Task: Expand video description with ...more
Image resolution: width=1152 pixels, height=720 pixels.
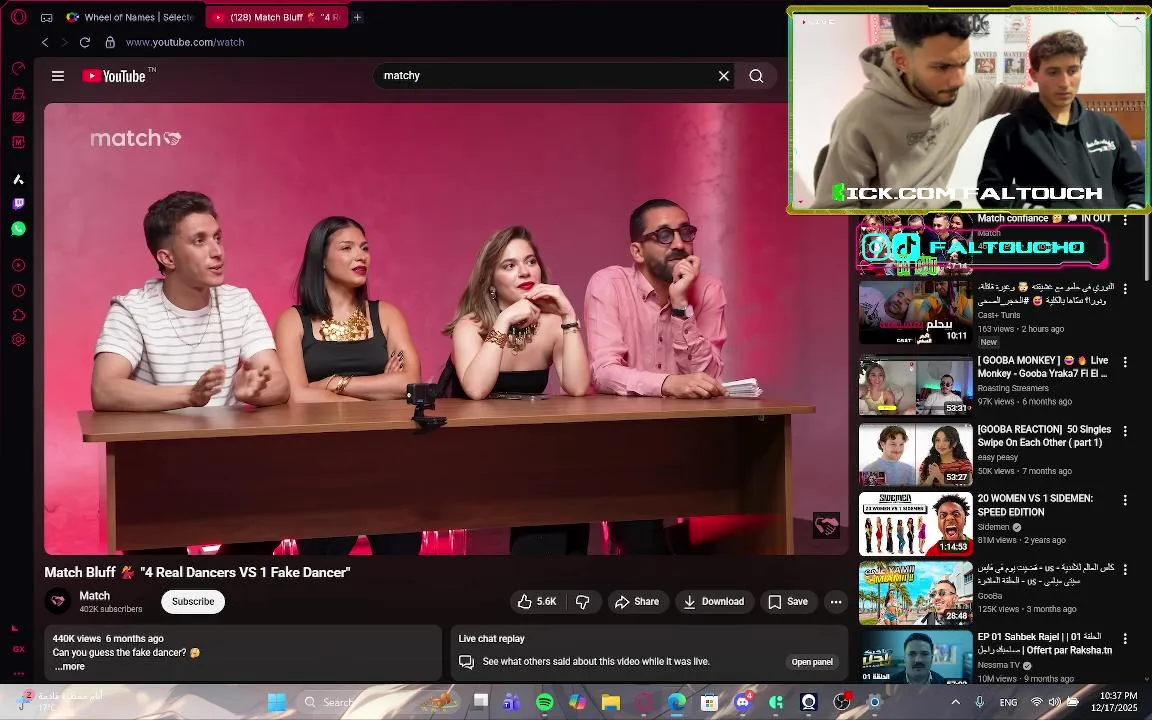Action: tap(69, 666)
